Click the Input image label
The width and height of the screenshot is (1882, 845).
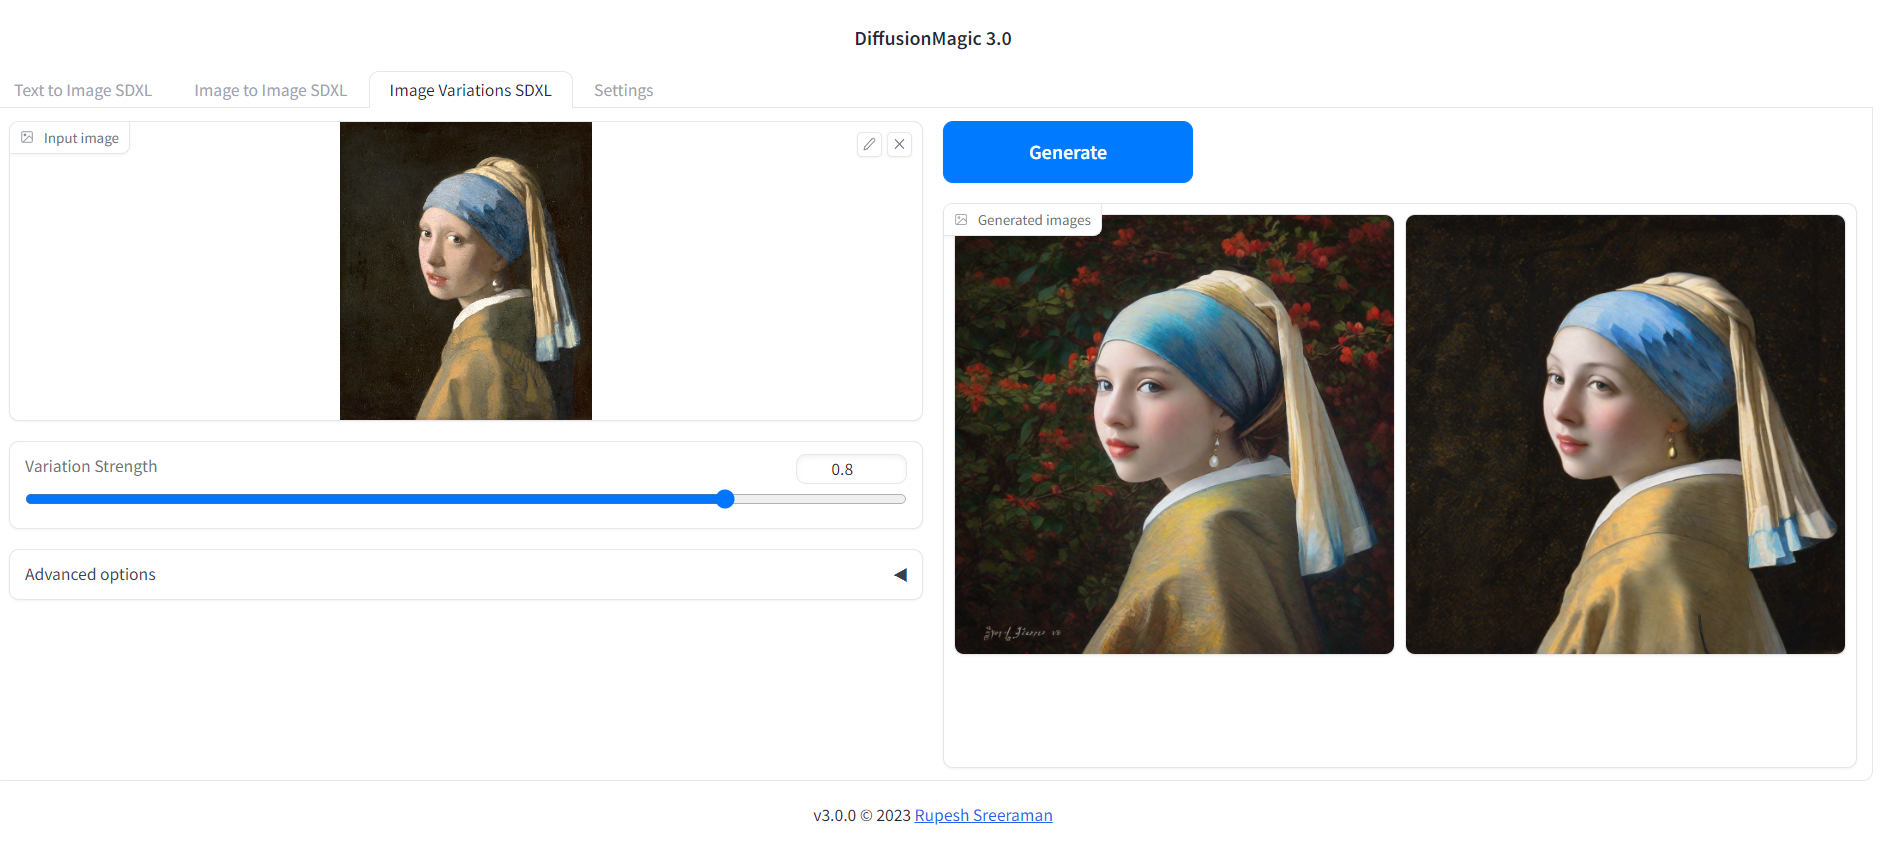click(81, 138)
